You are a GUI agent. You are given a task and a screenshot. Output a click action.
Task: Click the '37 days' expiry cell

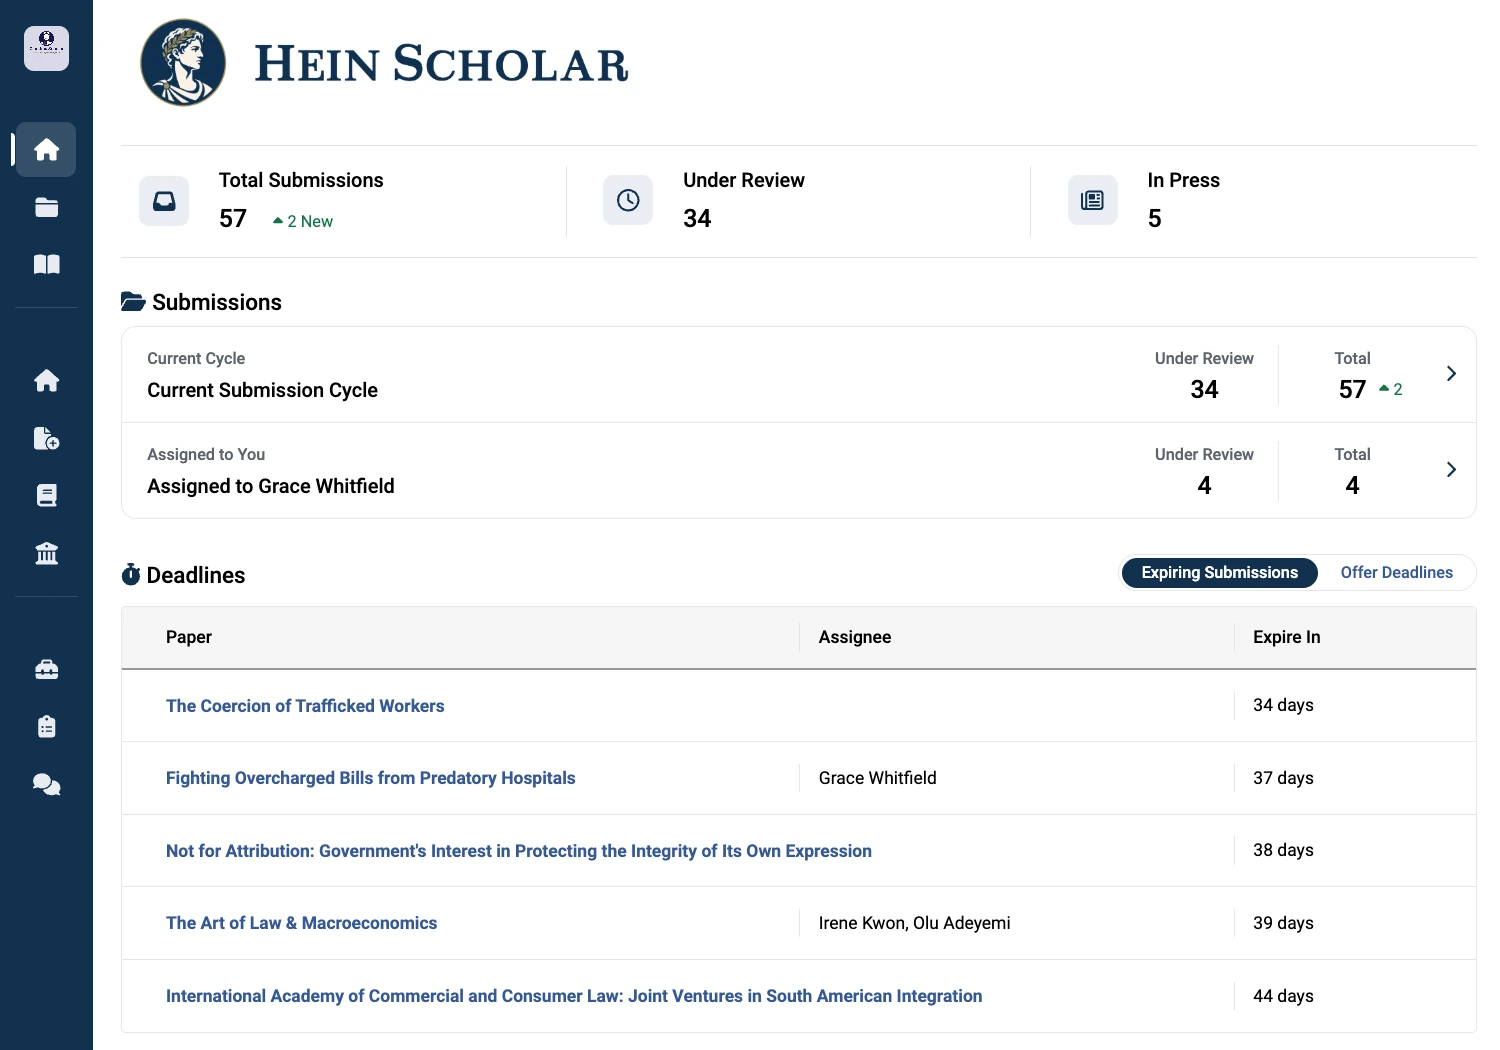pyautogui.click(x=1284, y=778)
